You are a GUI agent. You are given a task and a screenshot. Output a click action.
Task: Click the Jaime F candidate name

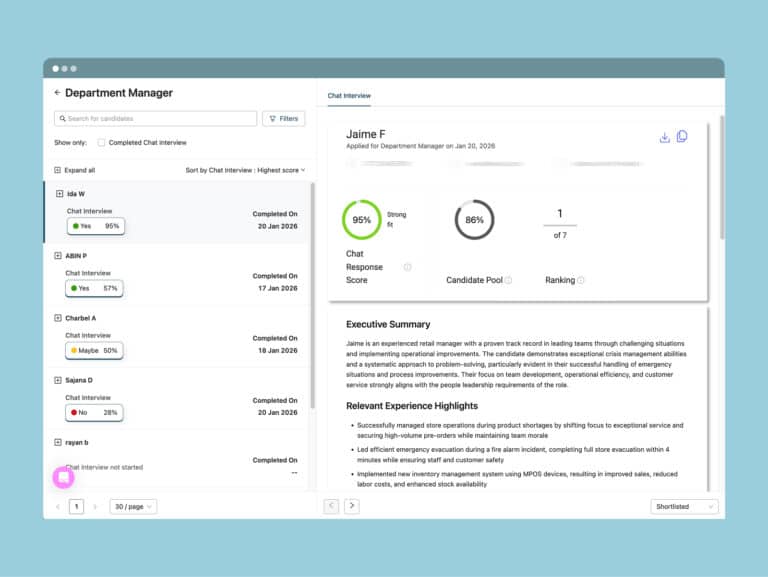[366, 134]
